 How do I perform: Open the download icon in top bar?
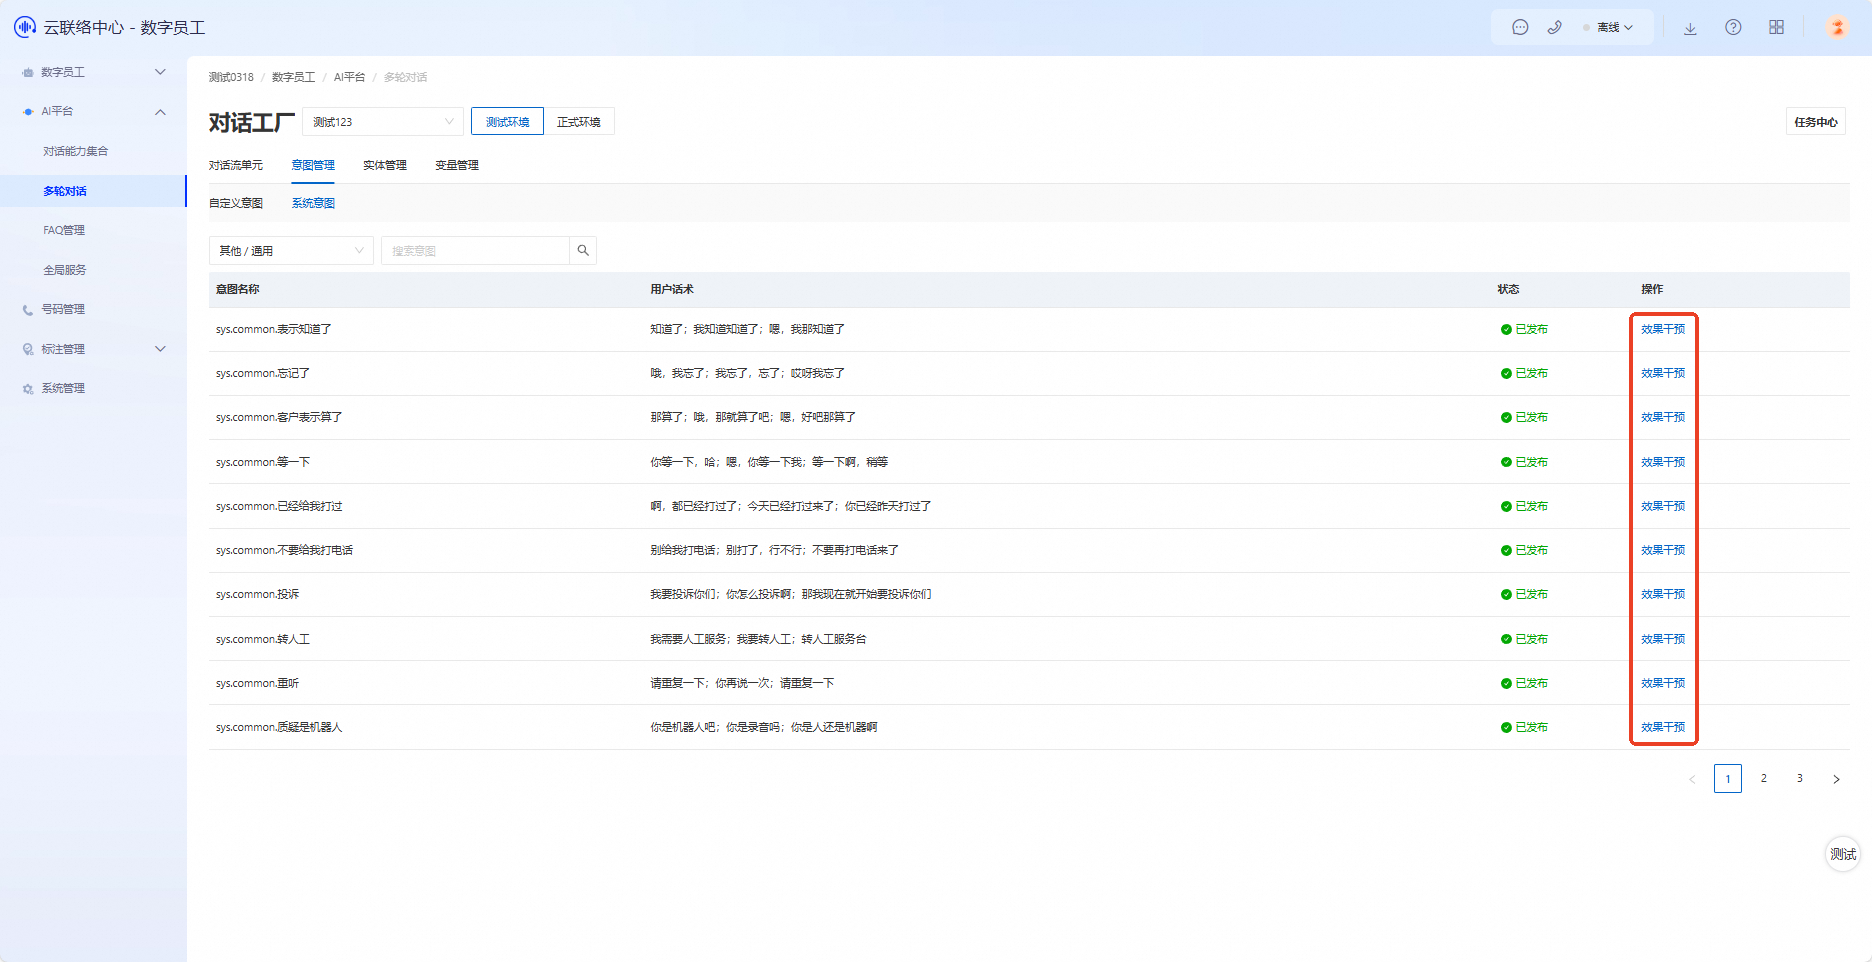1690,28
